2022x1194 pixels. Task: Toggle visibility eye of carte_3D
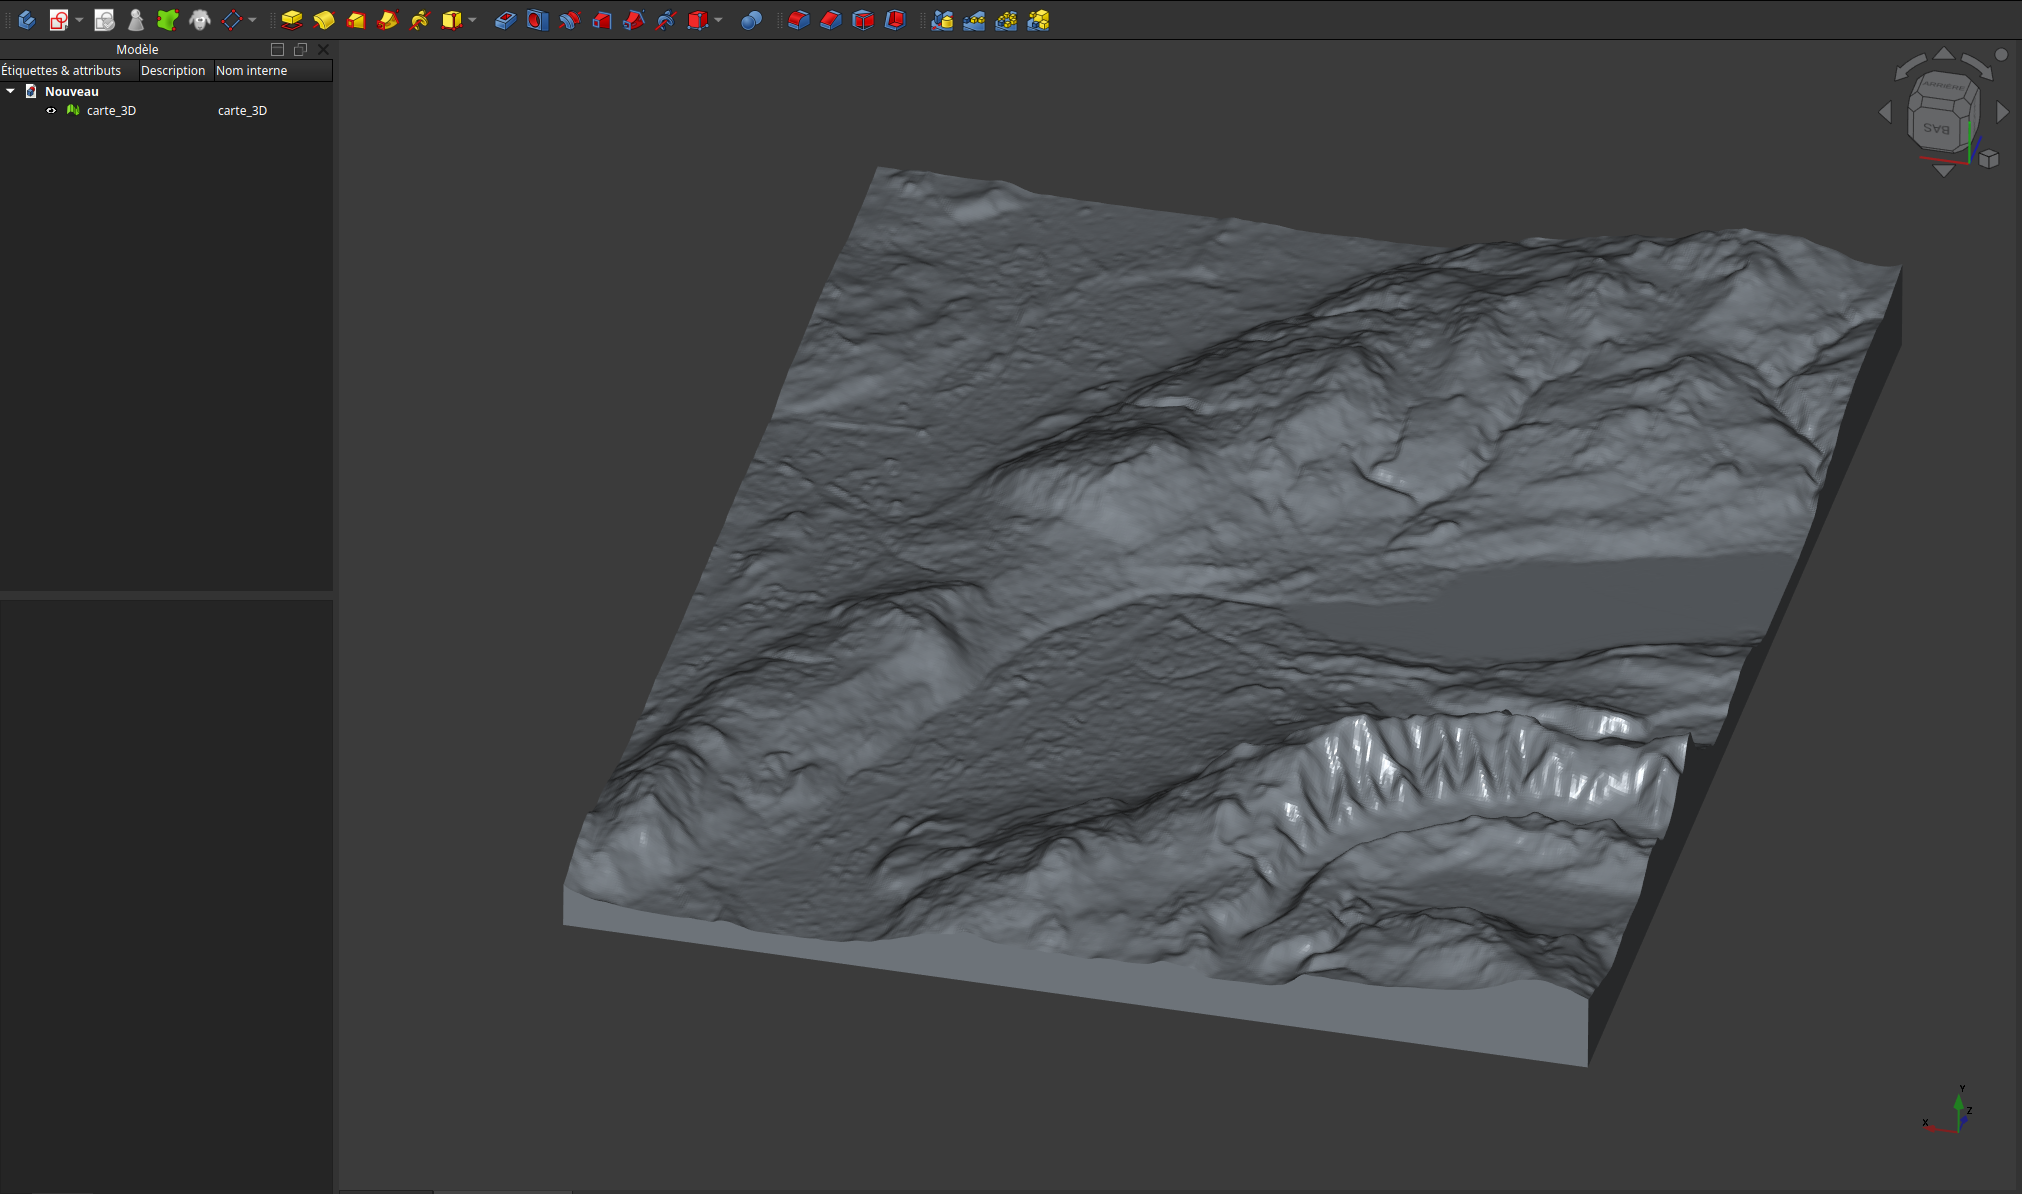point(51,111)
